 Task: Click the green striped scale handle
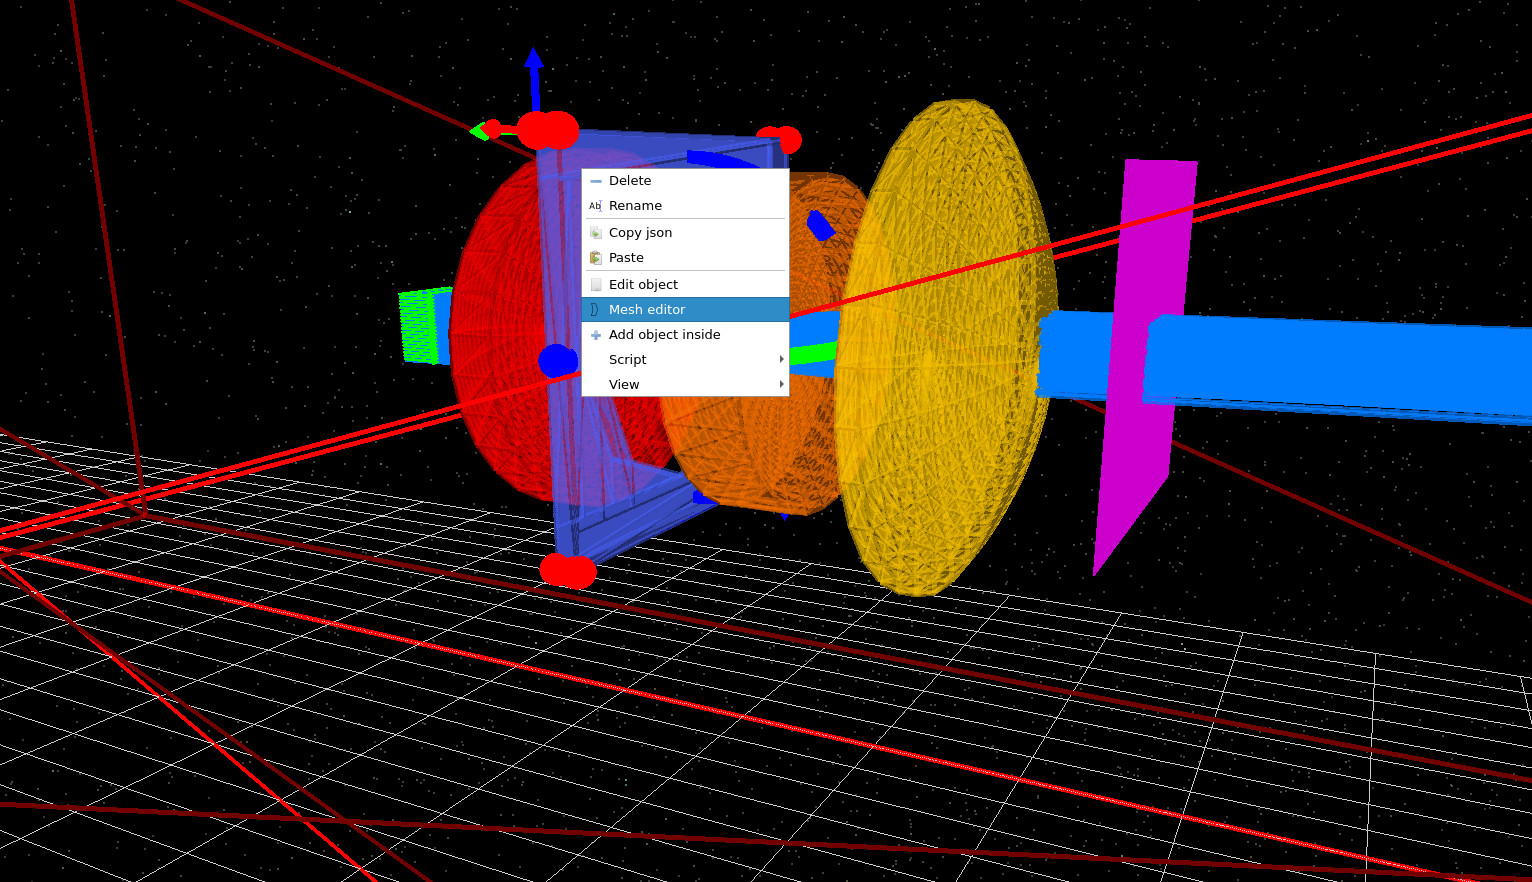[417, 325]
